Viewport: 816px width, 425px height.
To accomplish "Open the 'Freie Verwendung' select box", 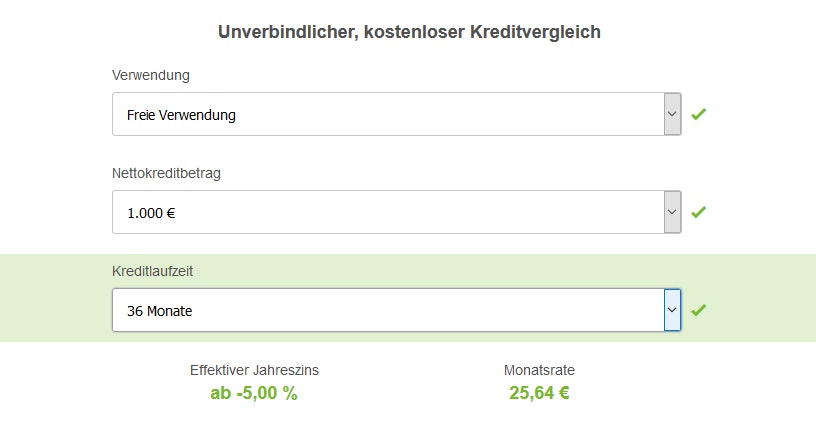I will coord(388,114).
